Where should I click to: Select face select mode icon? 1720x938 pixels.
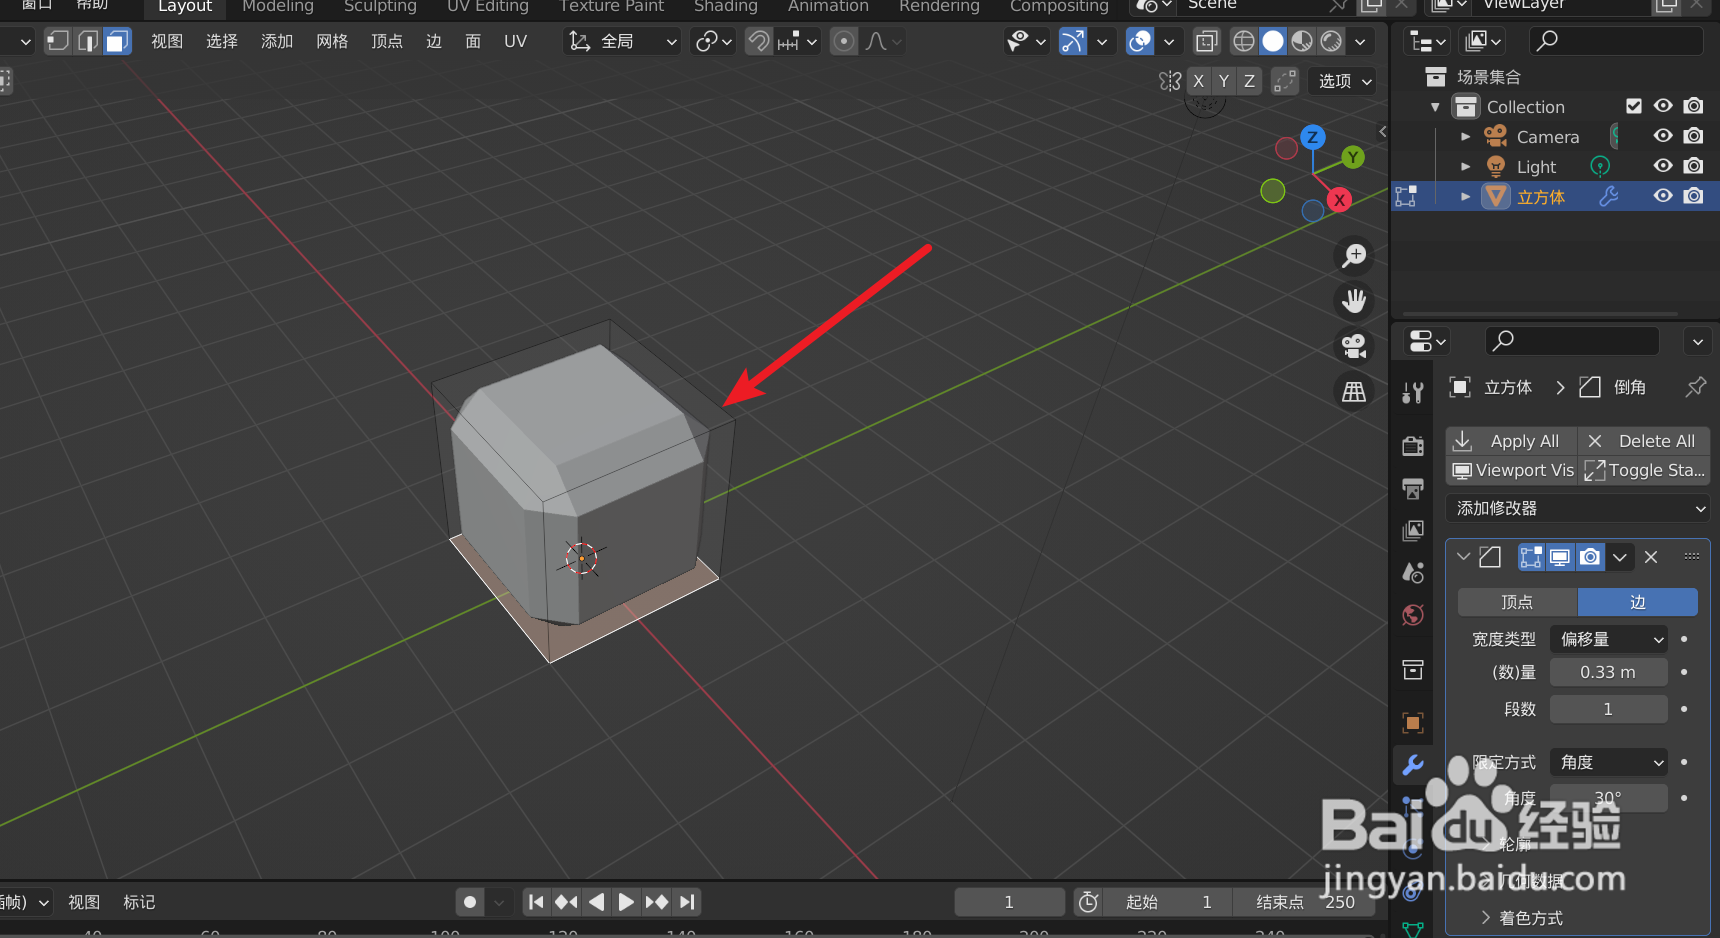117,41
